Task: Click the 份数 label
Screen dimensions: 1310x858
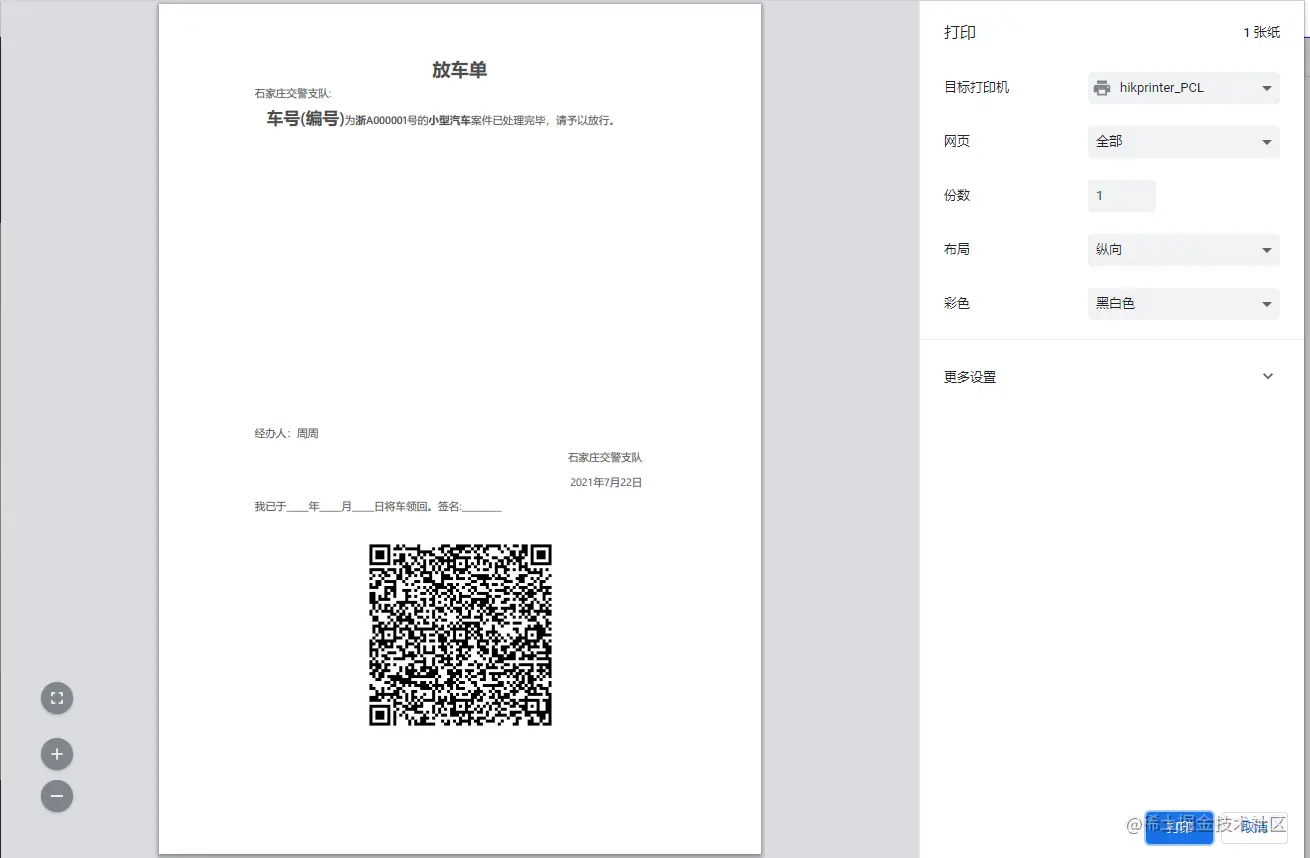Action: [957, 196]
